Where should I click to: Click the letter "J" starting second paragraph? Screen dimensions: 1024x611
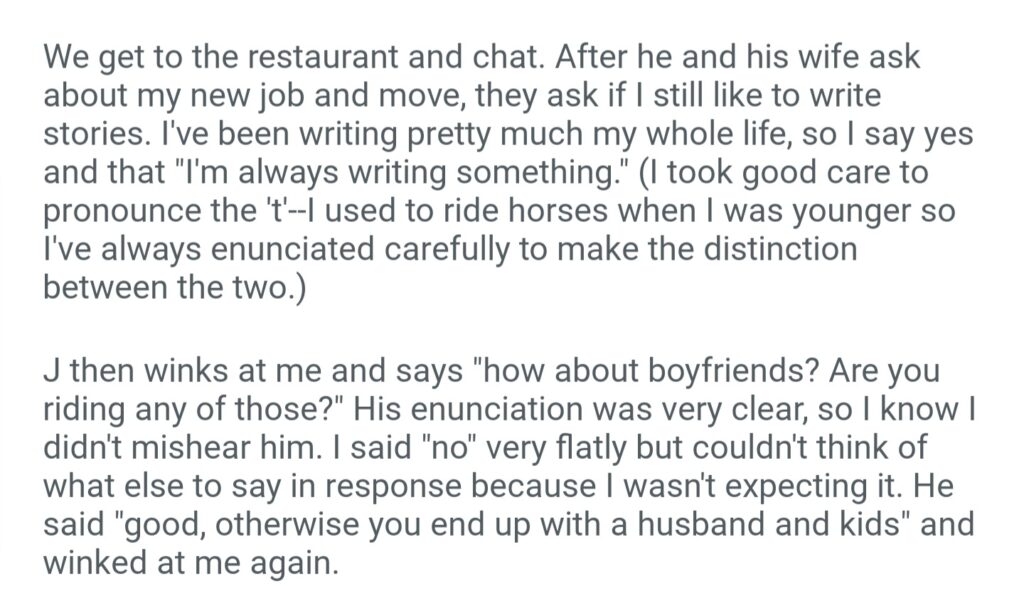tap(51, 372)
